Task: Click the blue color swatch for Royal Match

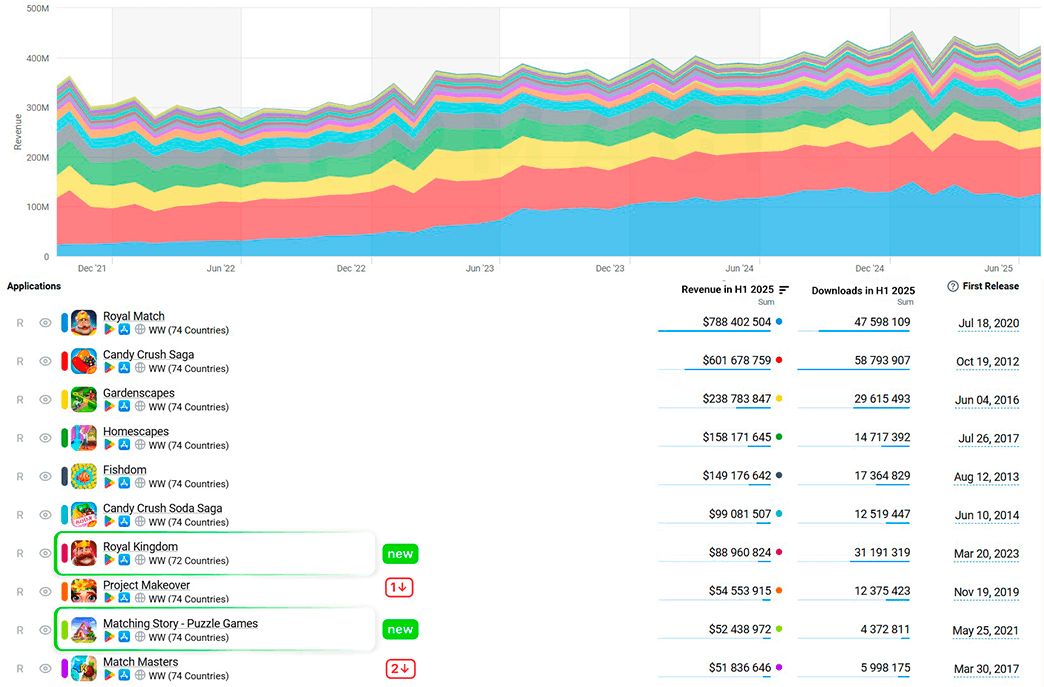Action: coord(65,323)
